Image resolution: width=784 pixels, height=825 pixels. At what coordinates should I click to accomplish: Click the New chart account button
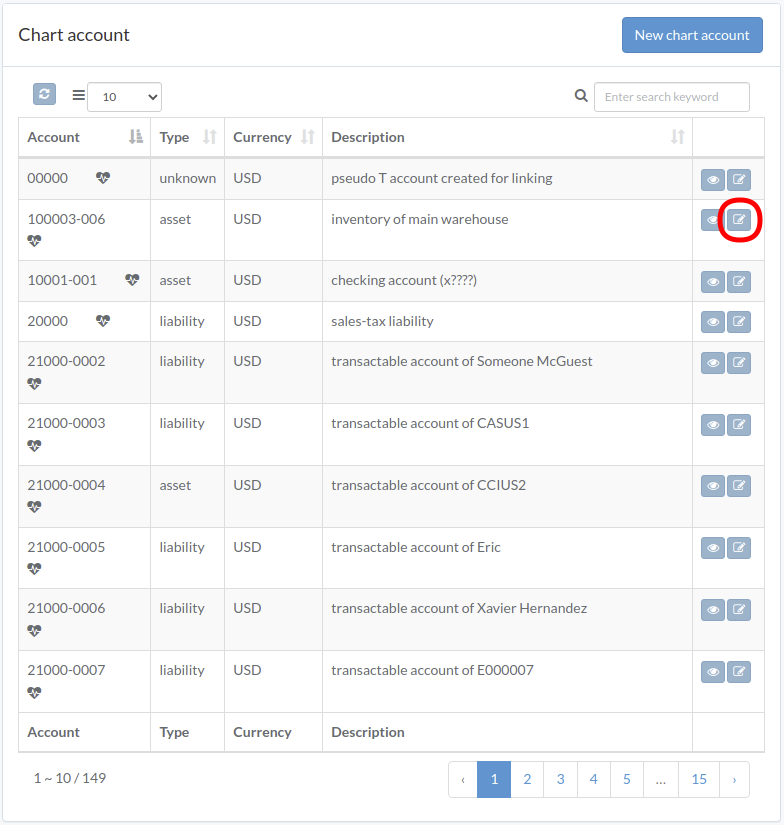click(x=692, y=35)
